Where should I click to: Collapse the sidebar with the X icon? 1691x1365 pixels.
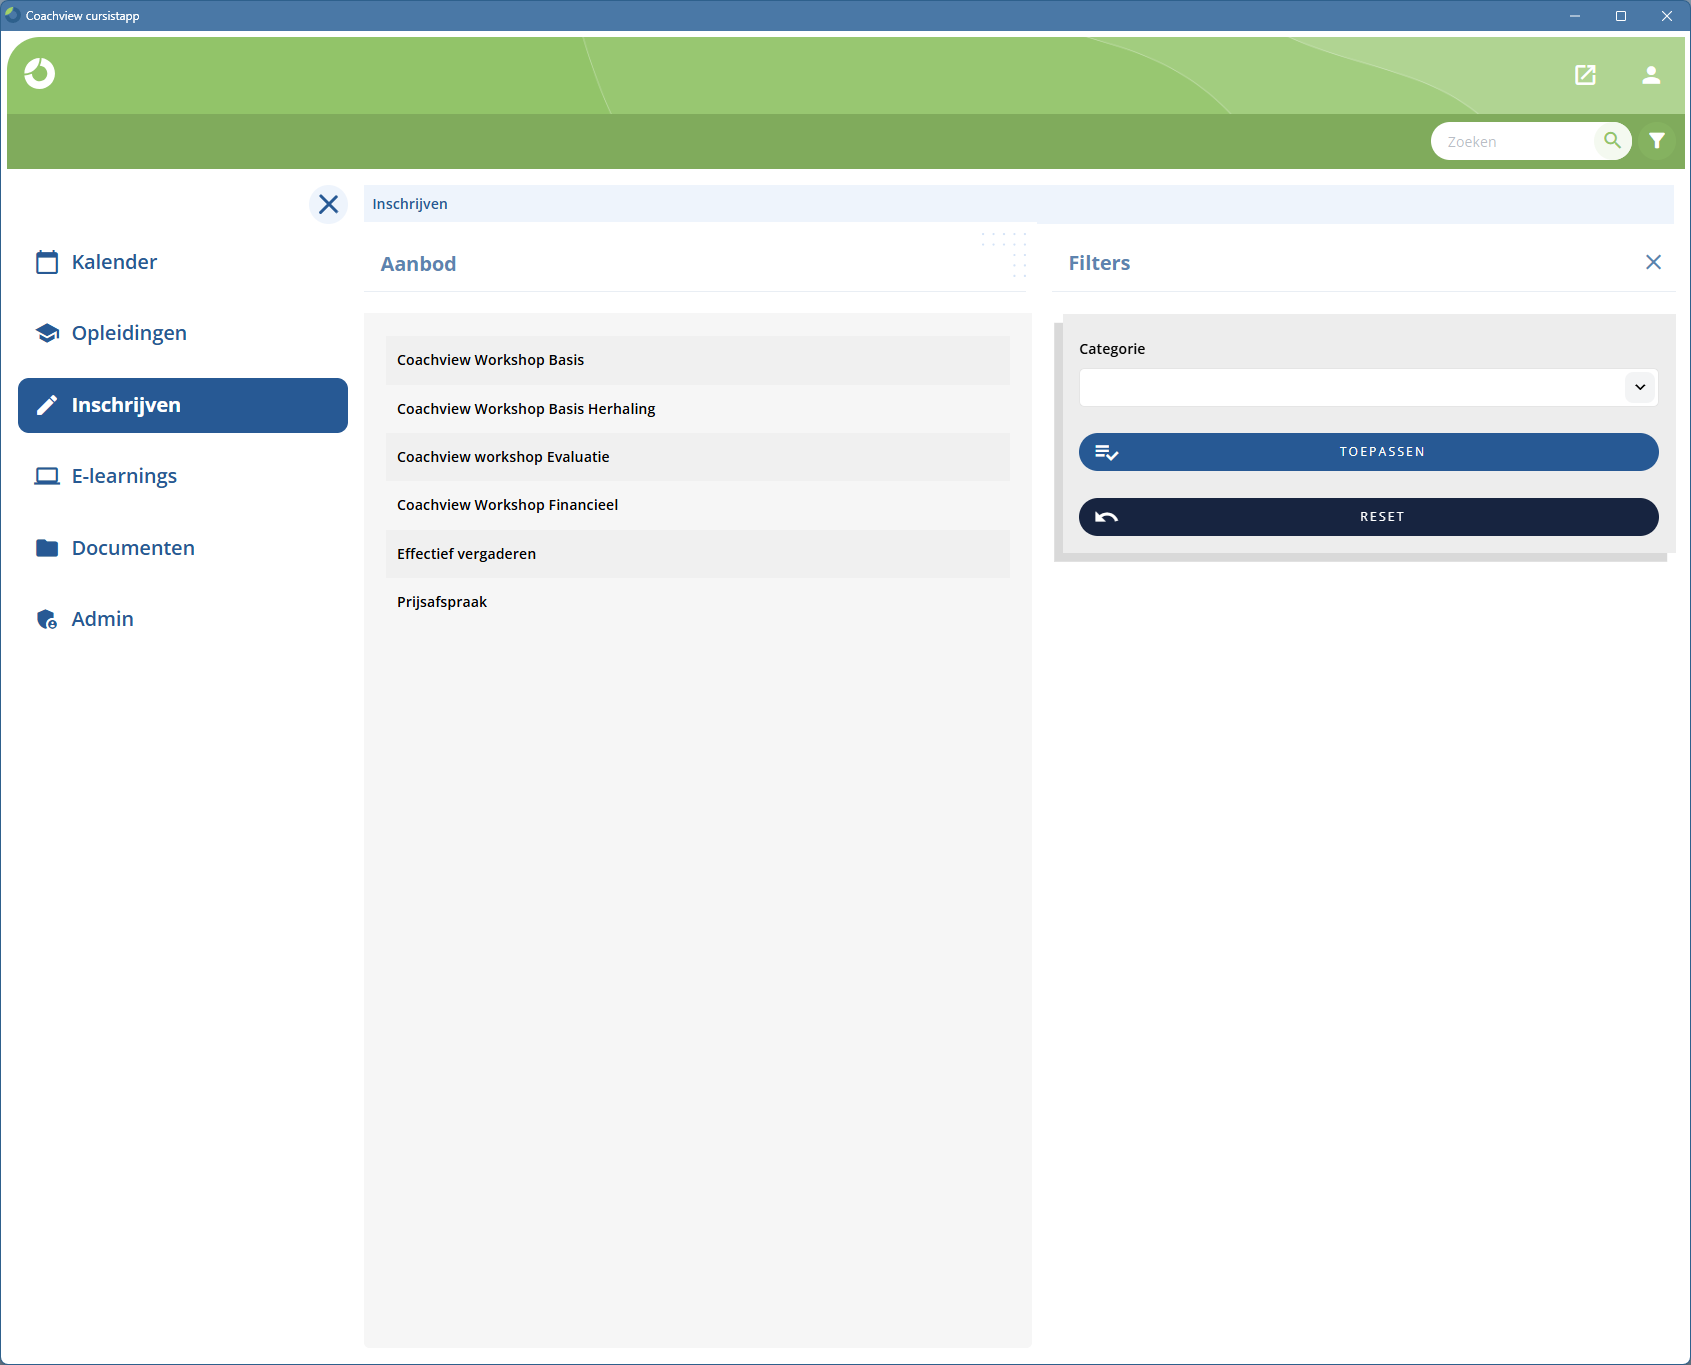coord(328,204)
